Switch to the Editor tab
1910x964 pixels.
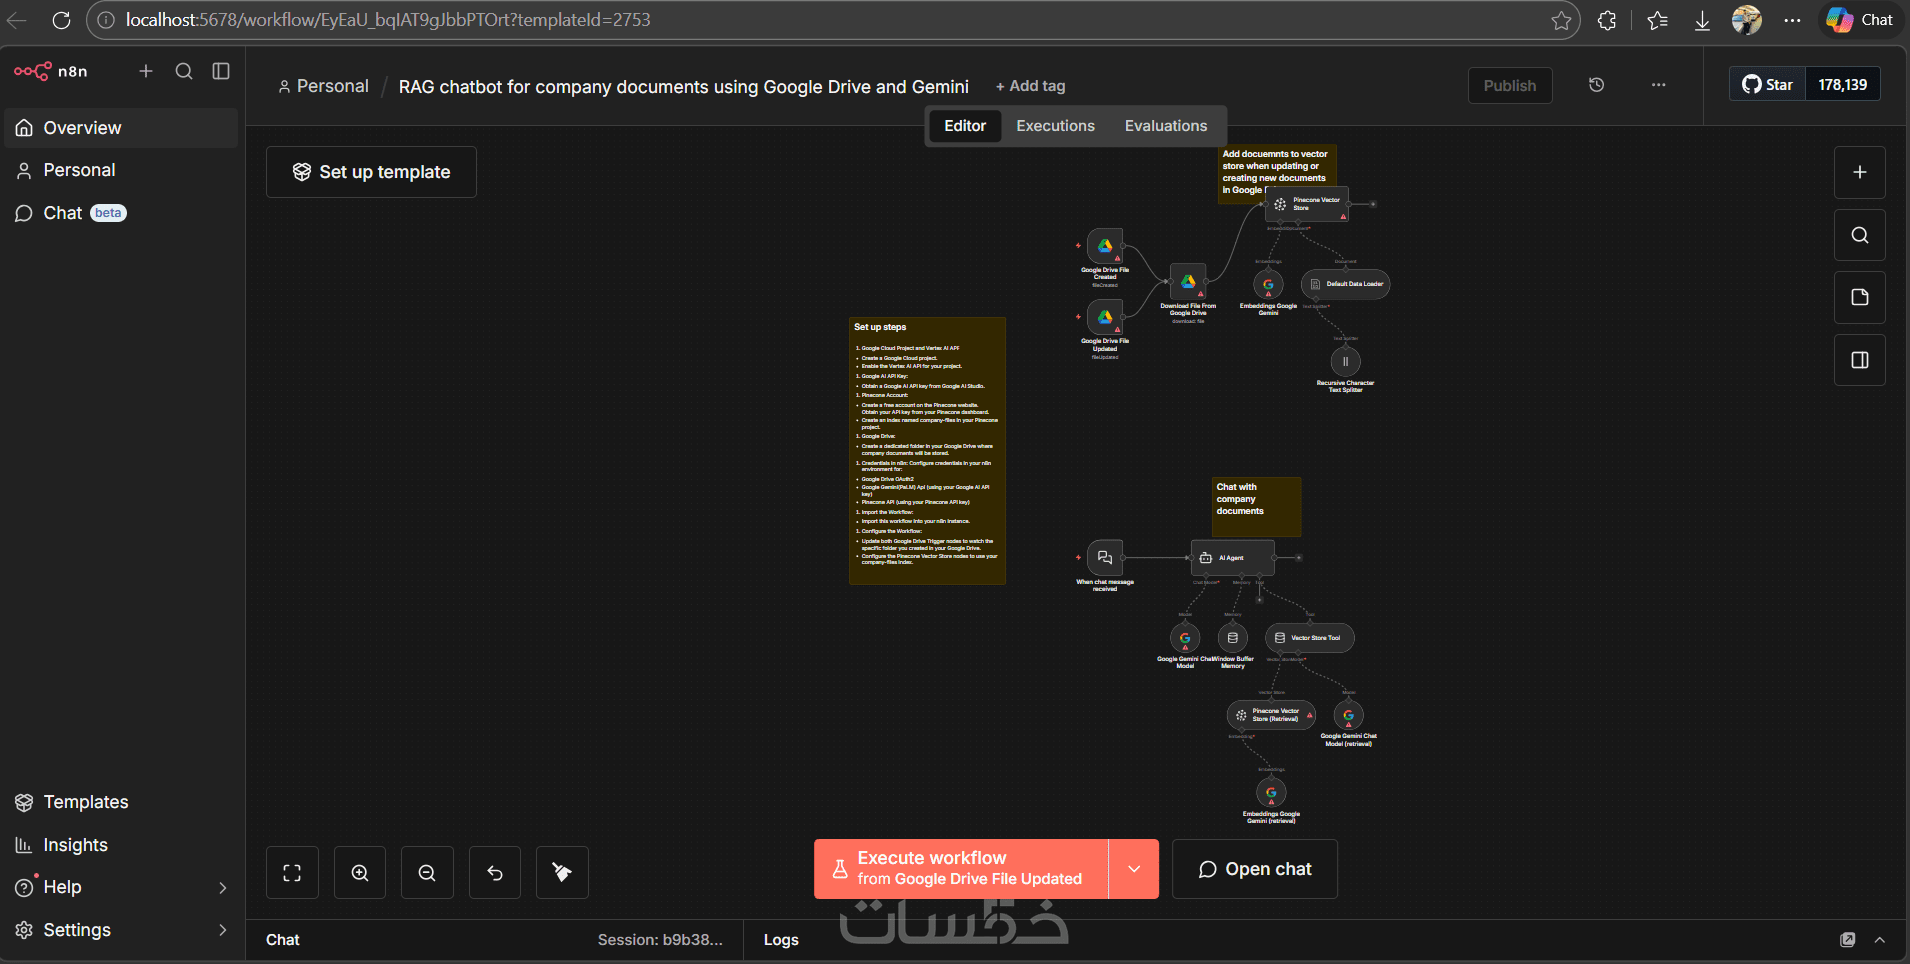click(965, 126)
